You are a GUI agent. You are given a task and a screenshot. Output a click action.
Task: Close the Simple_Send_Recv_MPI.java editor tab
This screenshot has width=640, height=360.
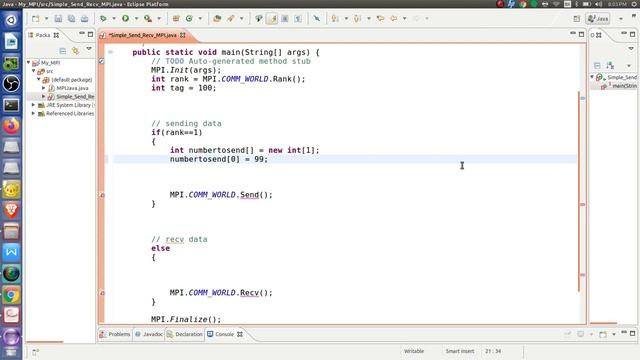(183, 35)
